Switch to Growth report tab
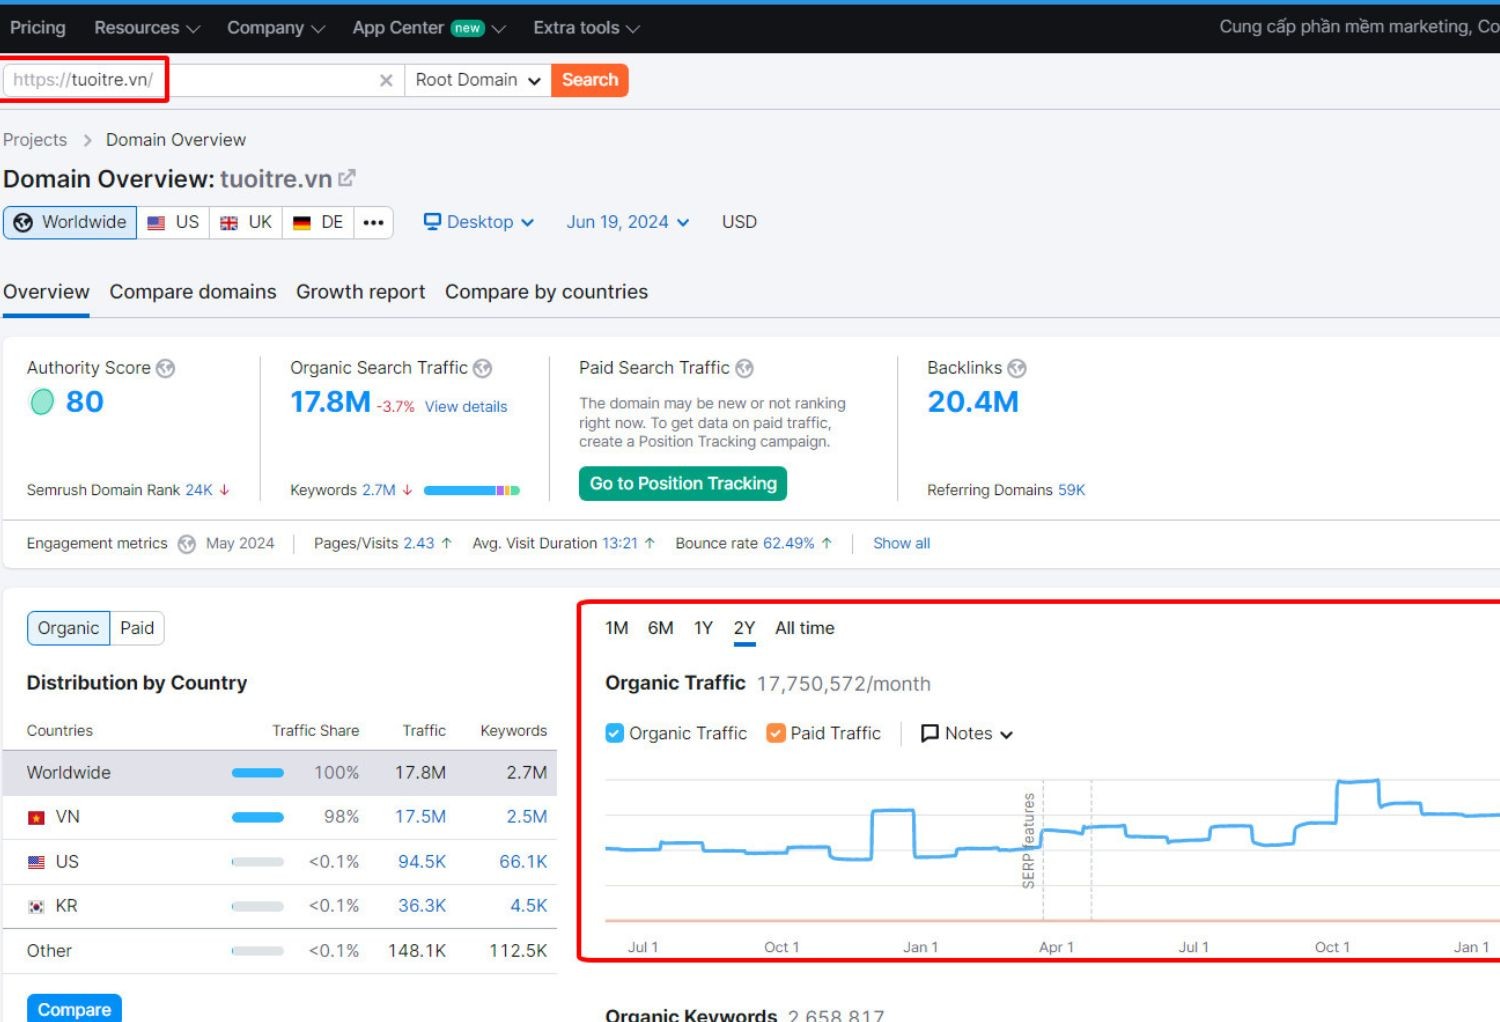Image resolution: width=1500 pixels, height=1022 pixels. 360,292
